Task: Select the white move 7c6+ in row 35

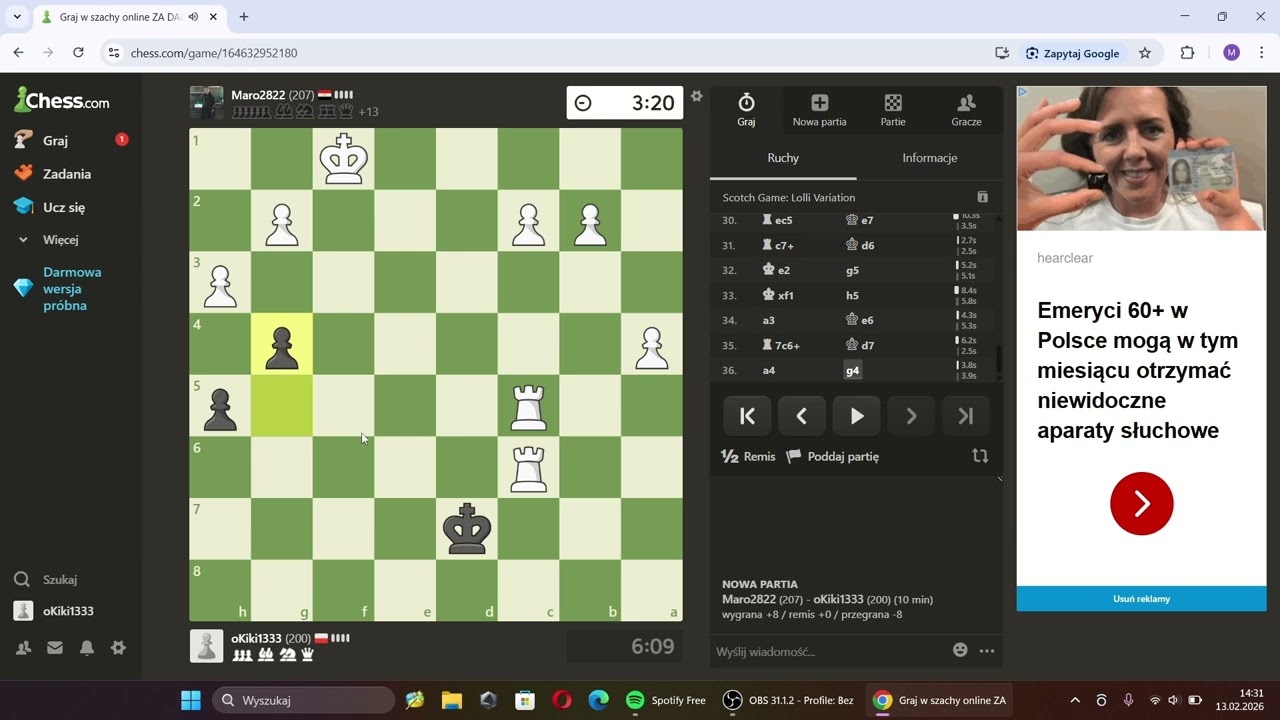Action: pyautogui.click(x=782, y=345)
